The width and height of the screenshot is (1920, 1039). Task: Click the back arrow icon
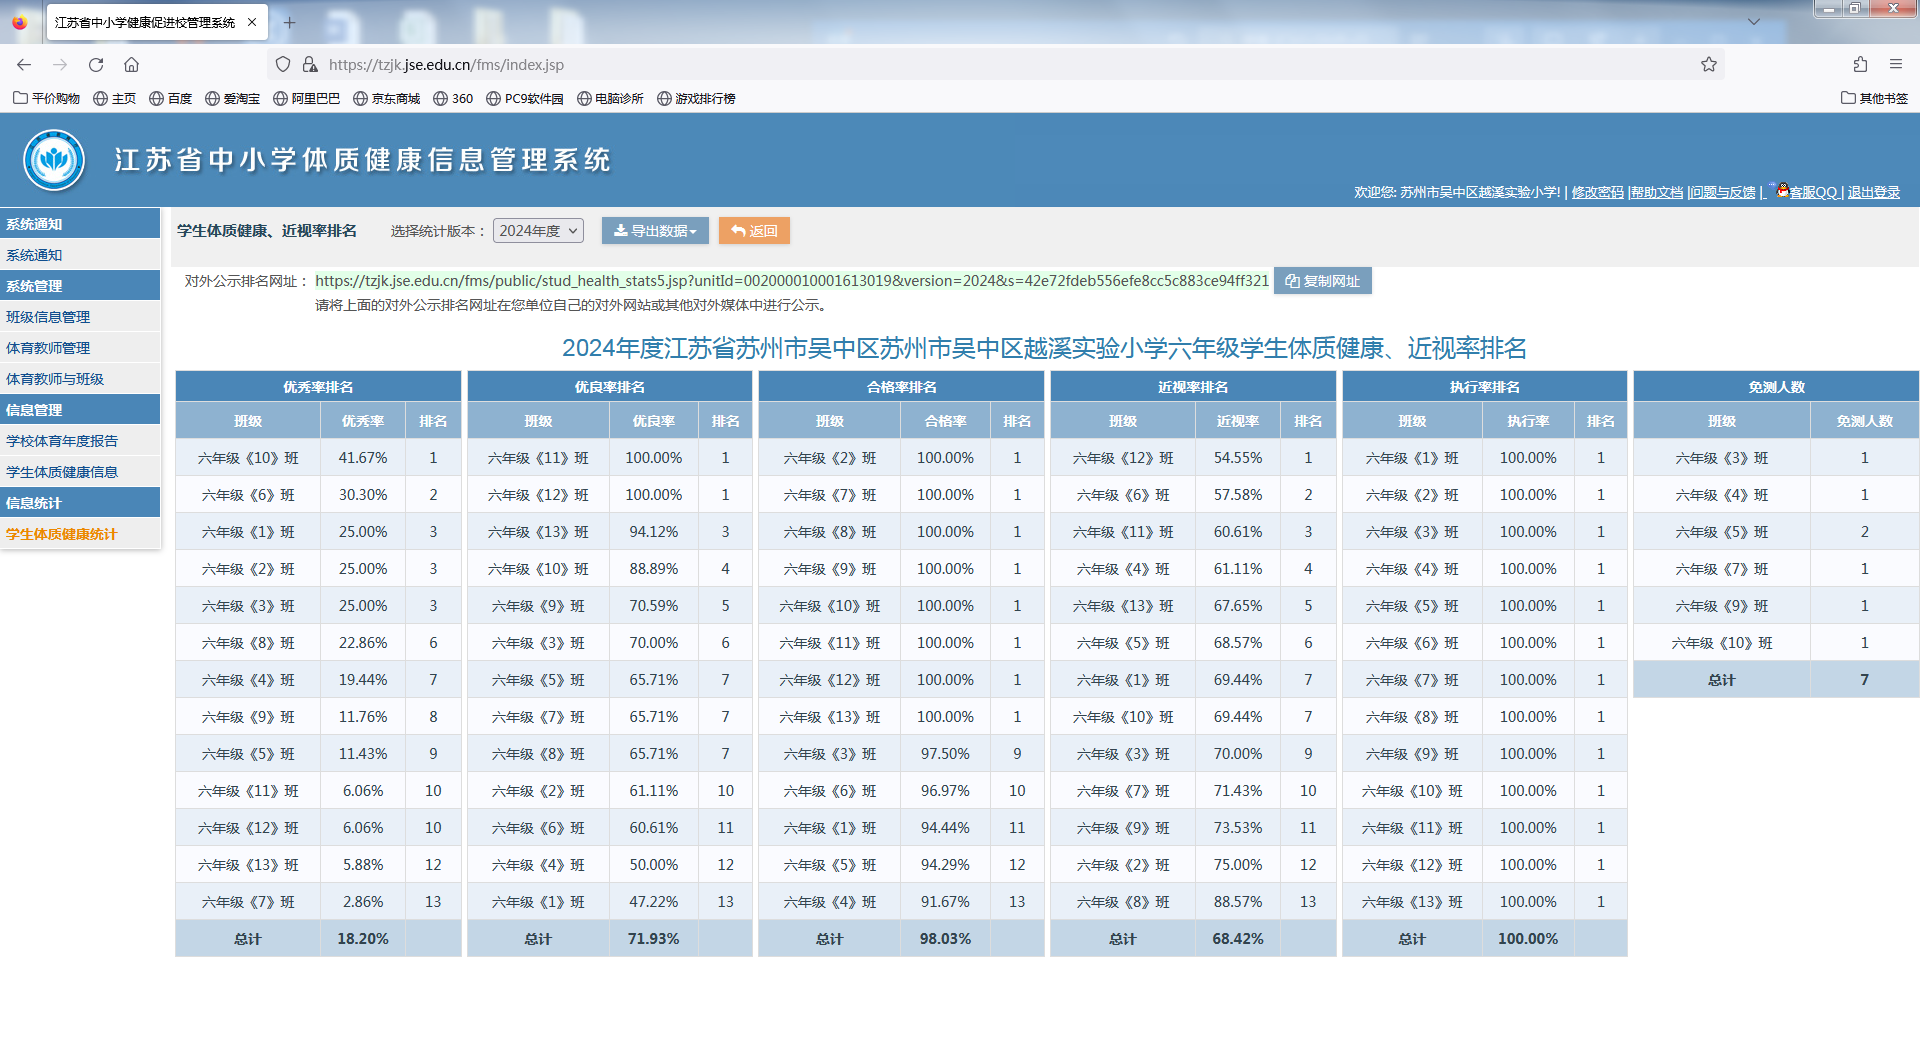[24, 65]
